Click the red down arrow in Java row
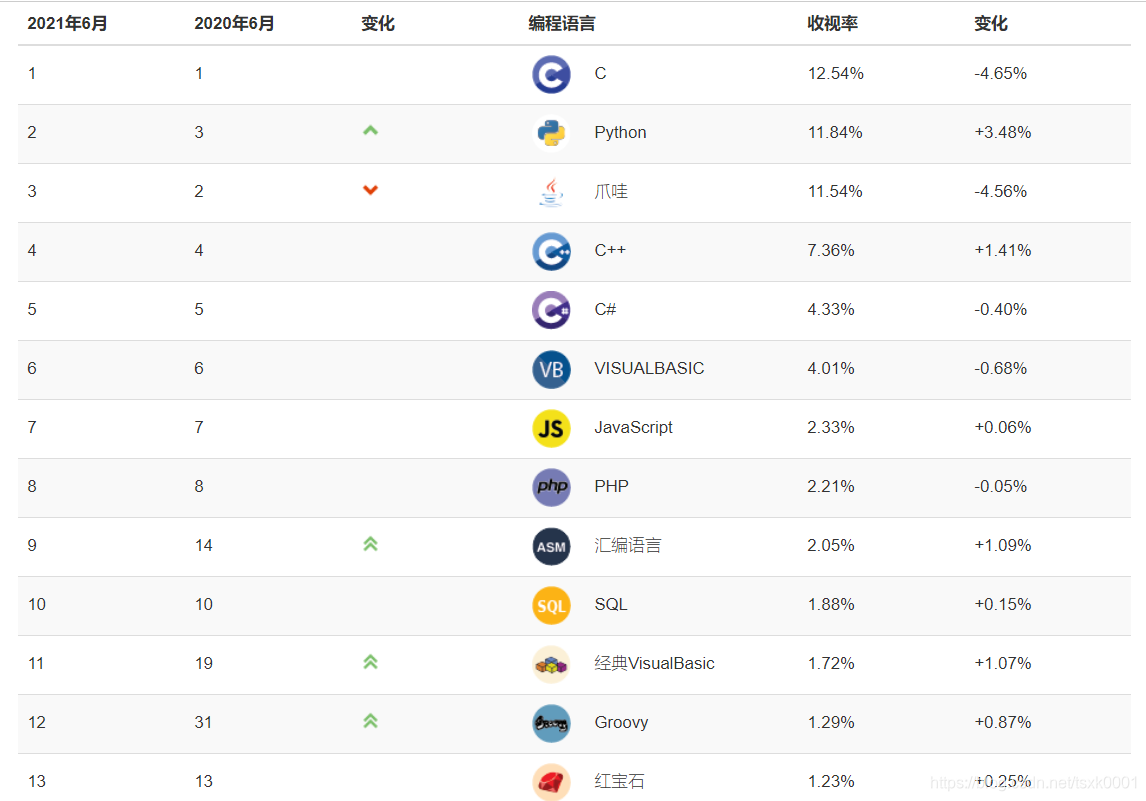 click(x=371, y=190)
